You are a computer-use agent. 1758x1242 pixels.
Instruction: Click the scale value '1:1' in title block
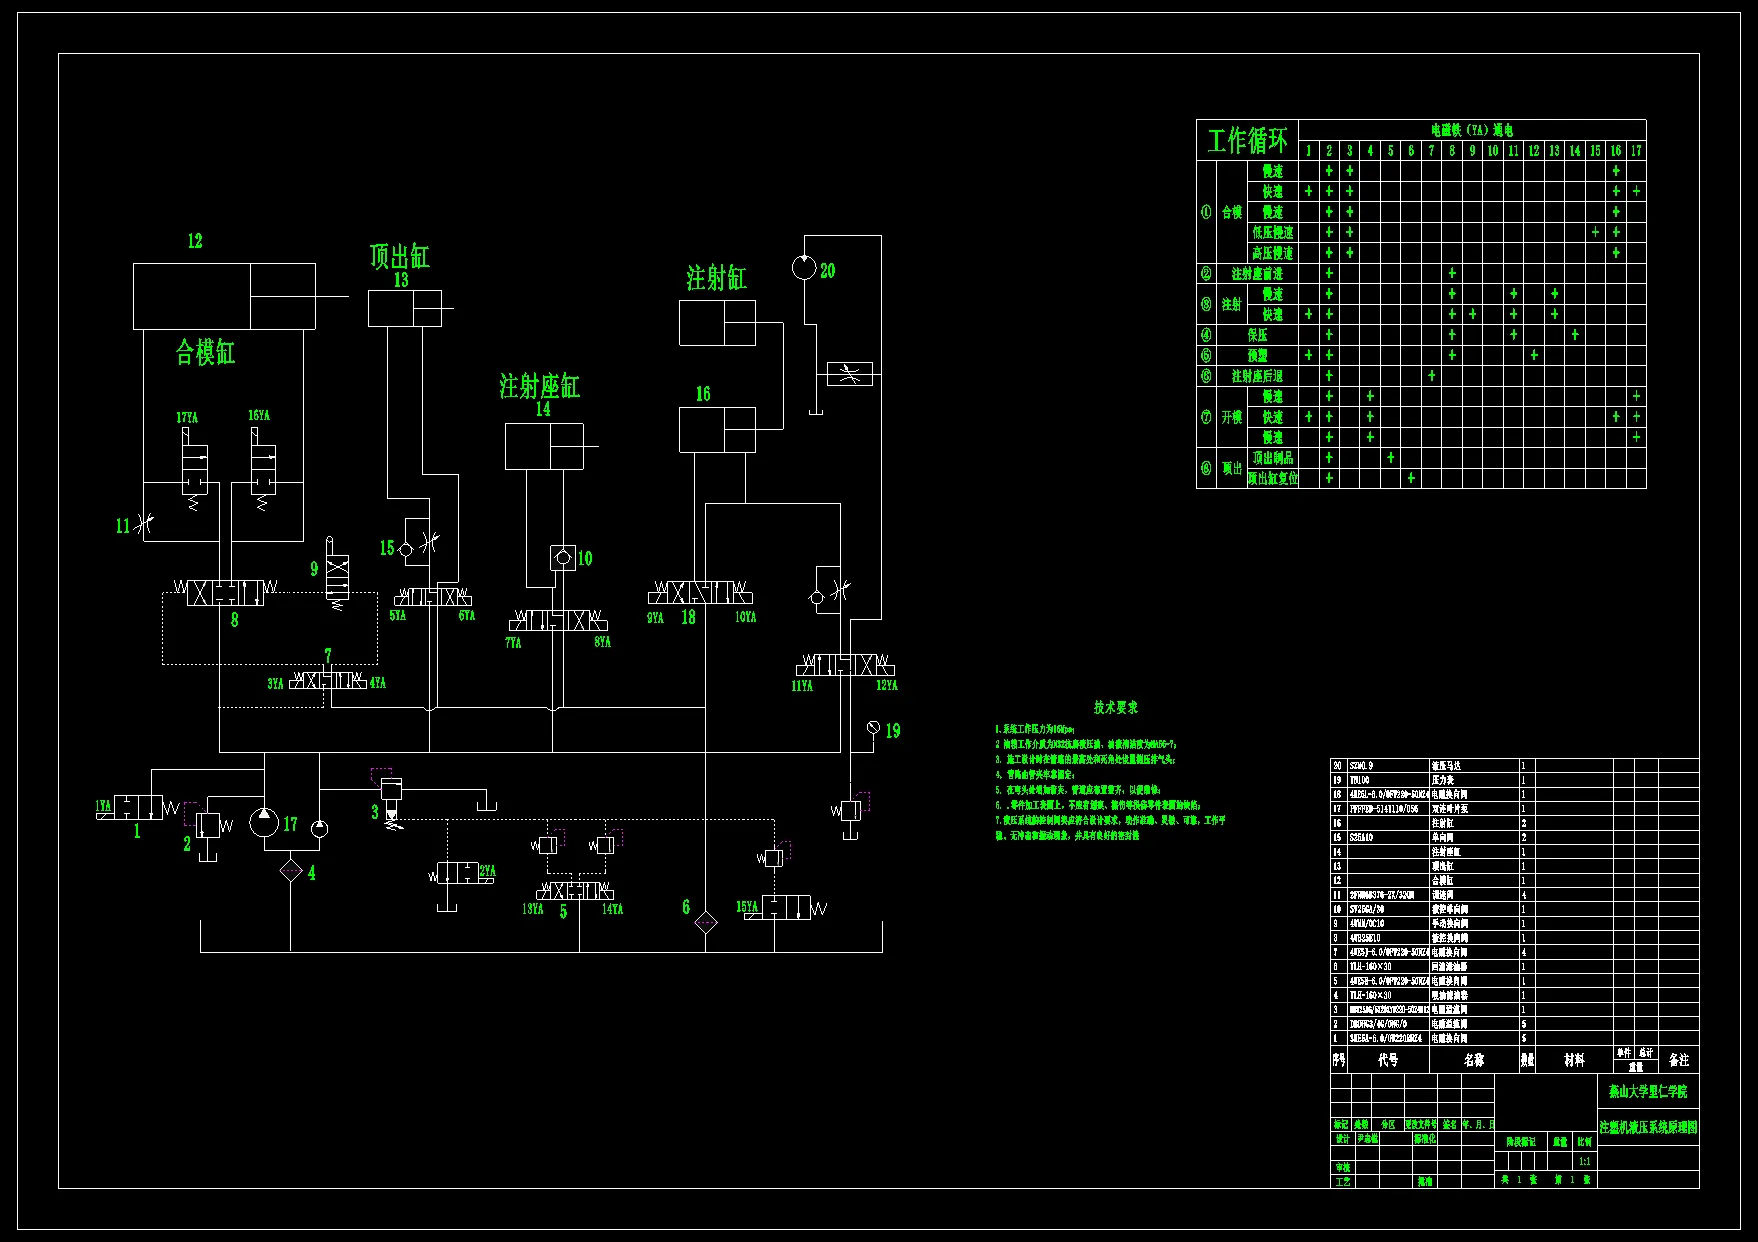pos(1584,1162)
